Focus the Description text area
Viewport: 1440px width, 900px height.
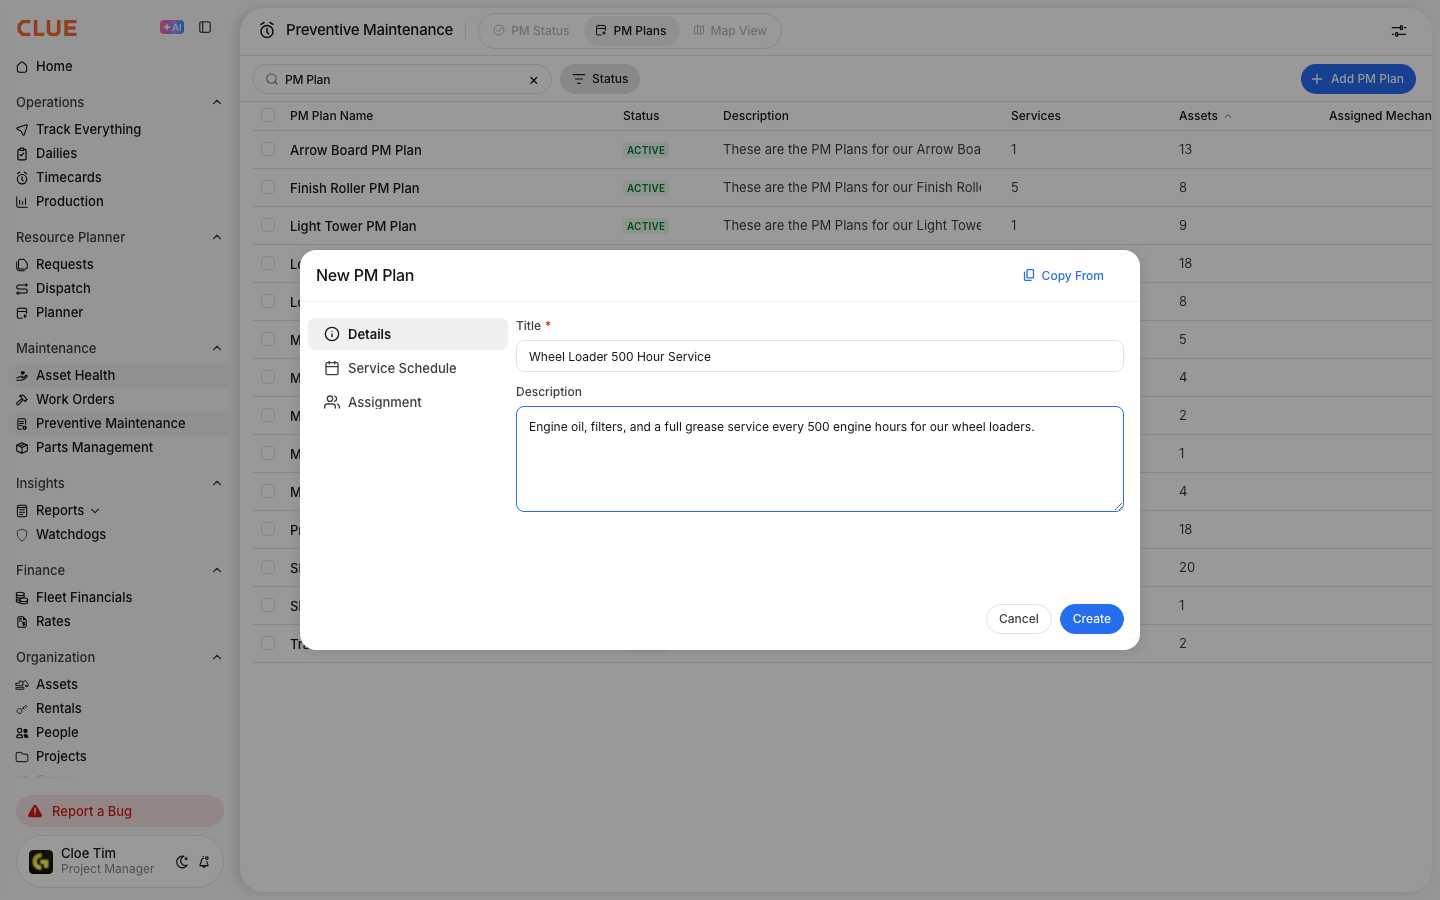click(820, 459)
